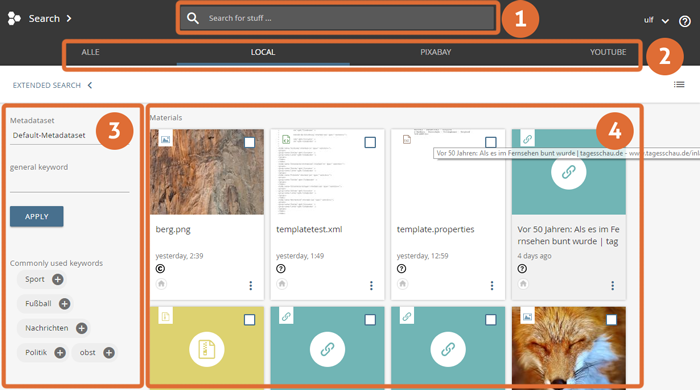
Task: Click license question icon on templatetest.xml
Action: pos(281,269)
